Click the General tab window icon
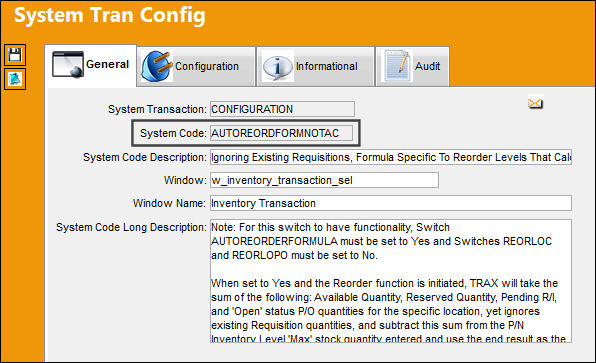This screenshot has width=596, height=363. (x=68, y=64)
